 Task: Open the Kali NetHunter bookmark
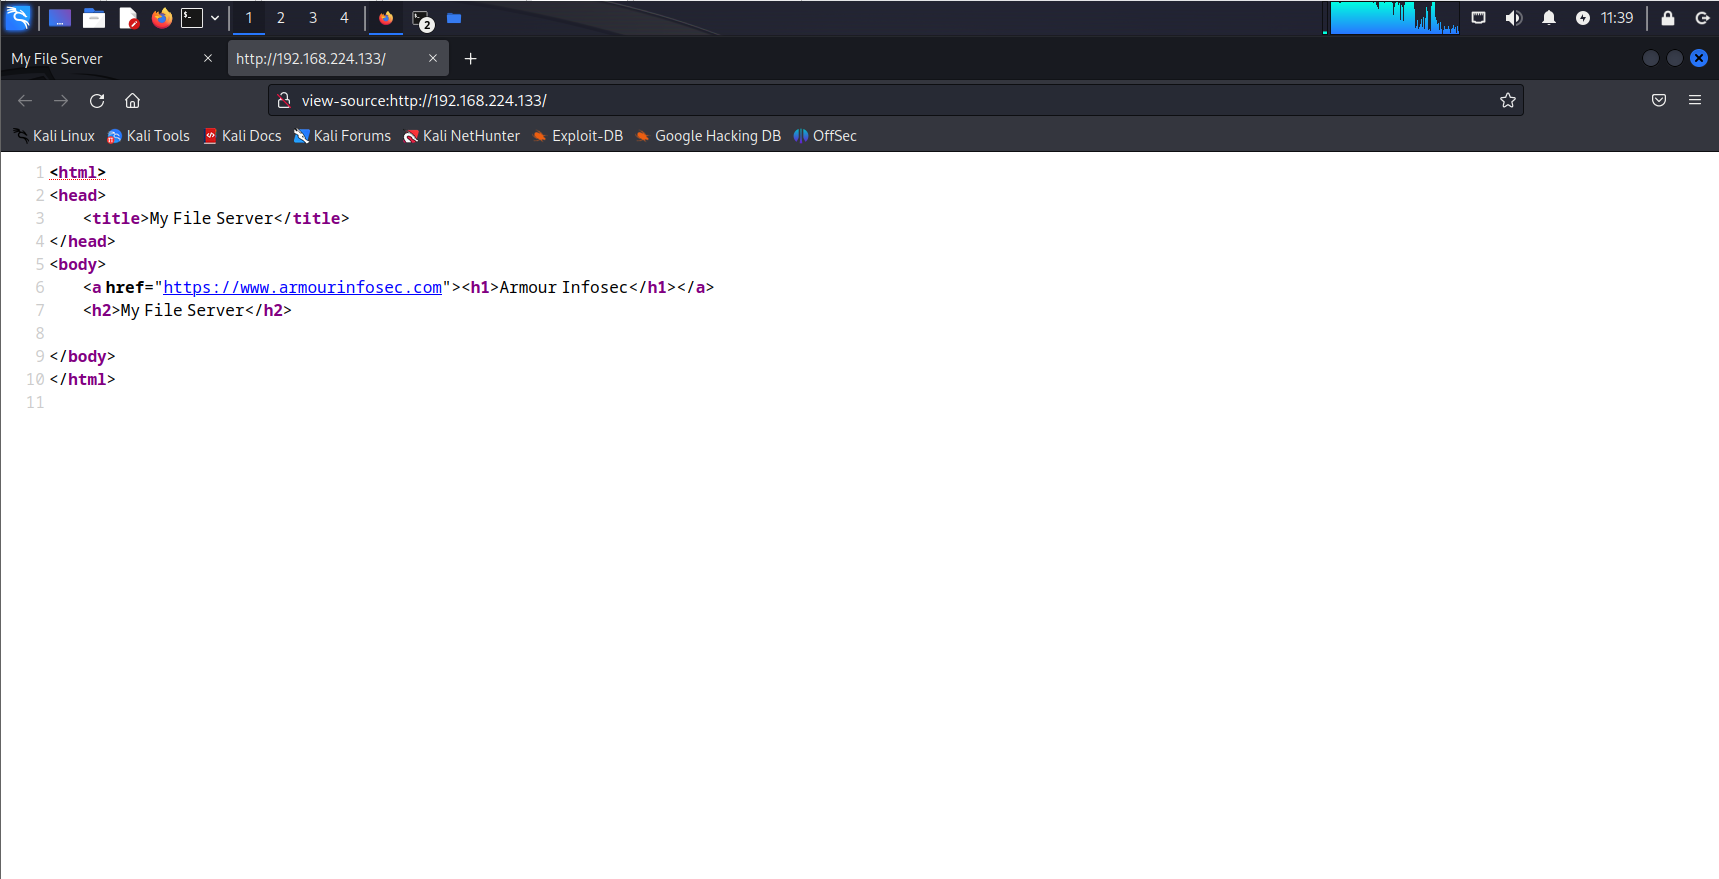coord(461,136)
